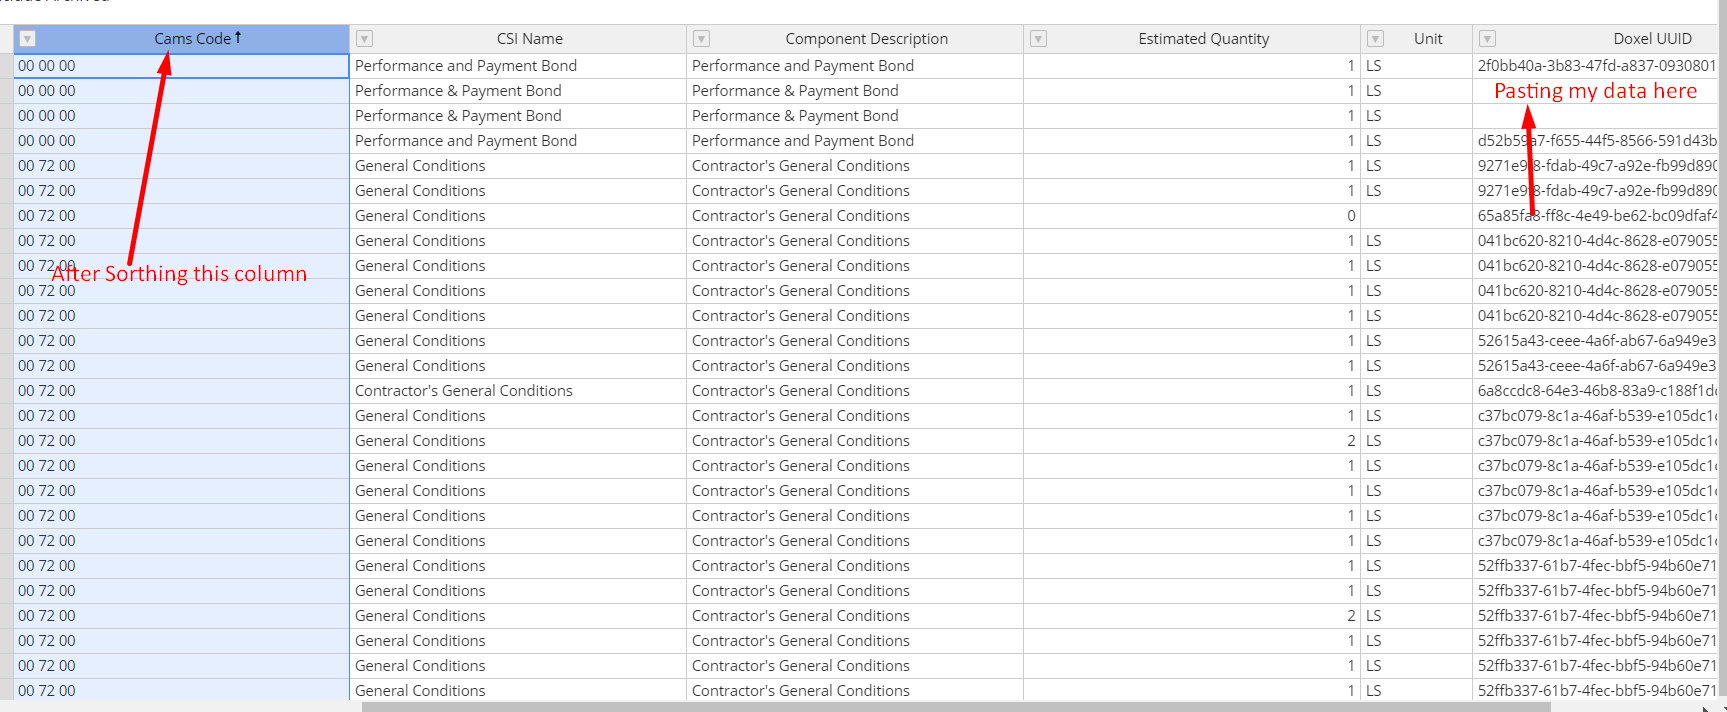
Task: Click the ascending sort arrow in Cams Code
Action: pos(238,38)
